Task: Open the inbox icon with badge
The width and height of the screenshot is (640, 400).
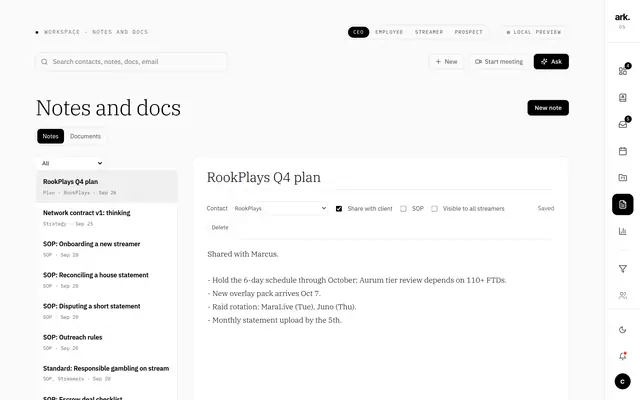Action: tap(622, 124)
